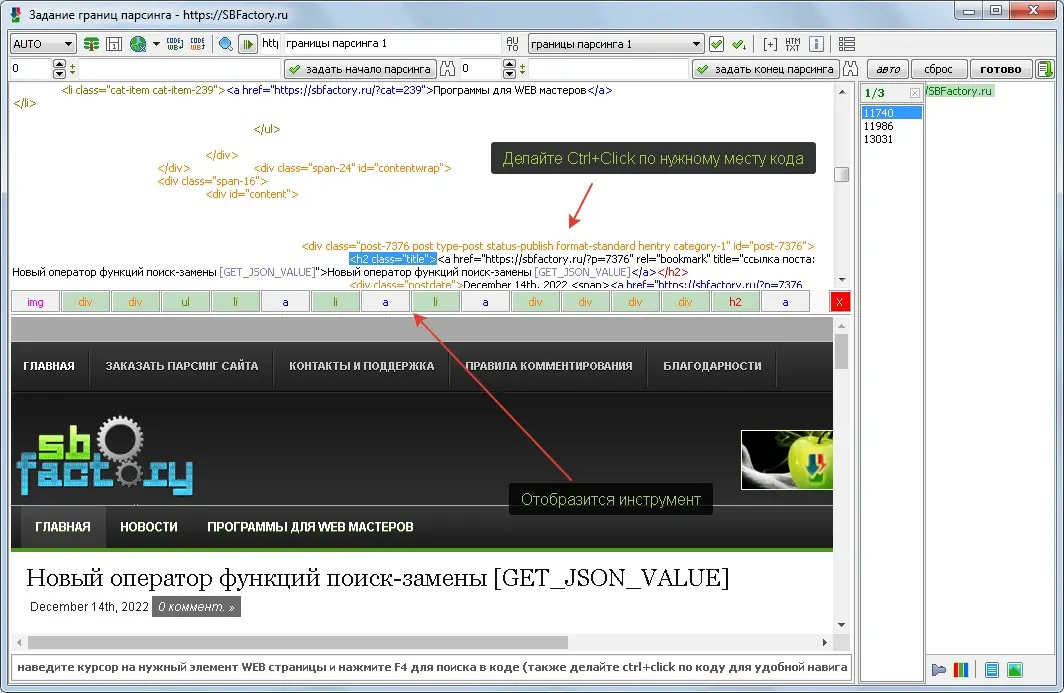Select the "ul" tag button
Image resolution: width=1064 pixels, height=693 pixels.
(185, 302)
